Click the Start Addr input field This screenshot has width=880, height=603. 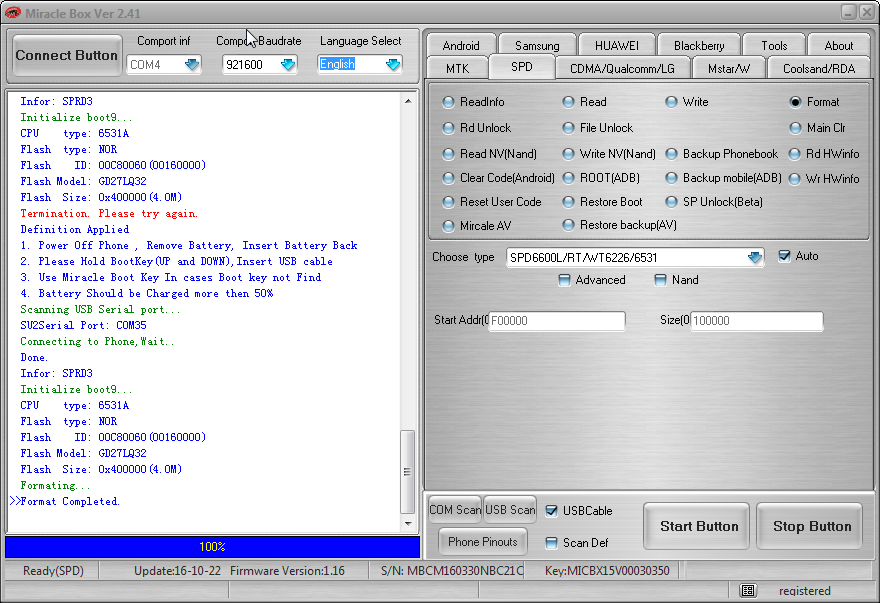coord(557,321)
